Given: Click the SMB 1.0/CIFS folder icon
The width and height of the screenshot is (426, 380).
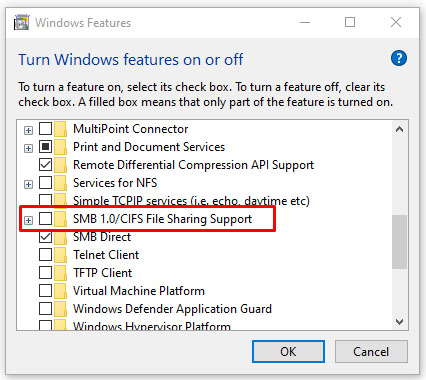Looking at the screenshot, I should [60, 219].
